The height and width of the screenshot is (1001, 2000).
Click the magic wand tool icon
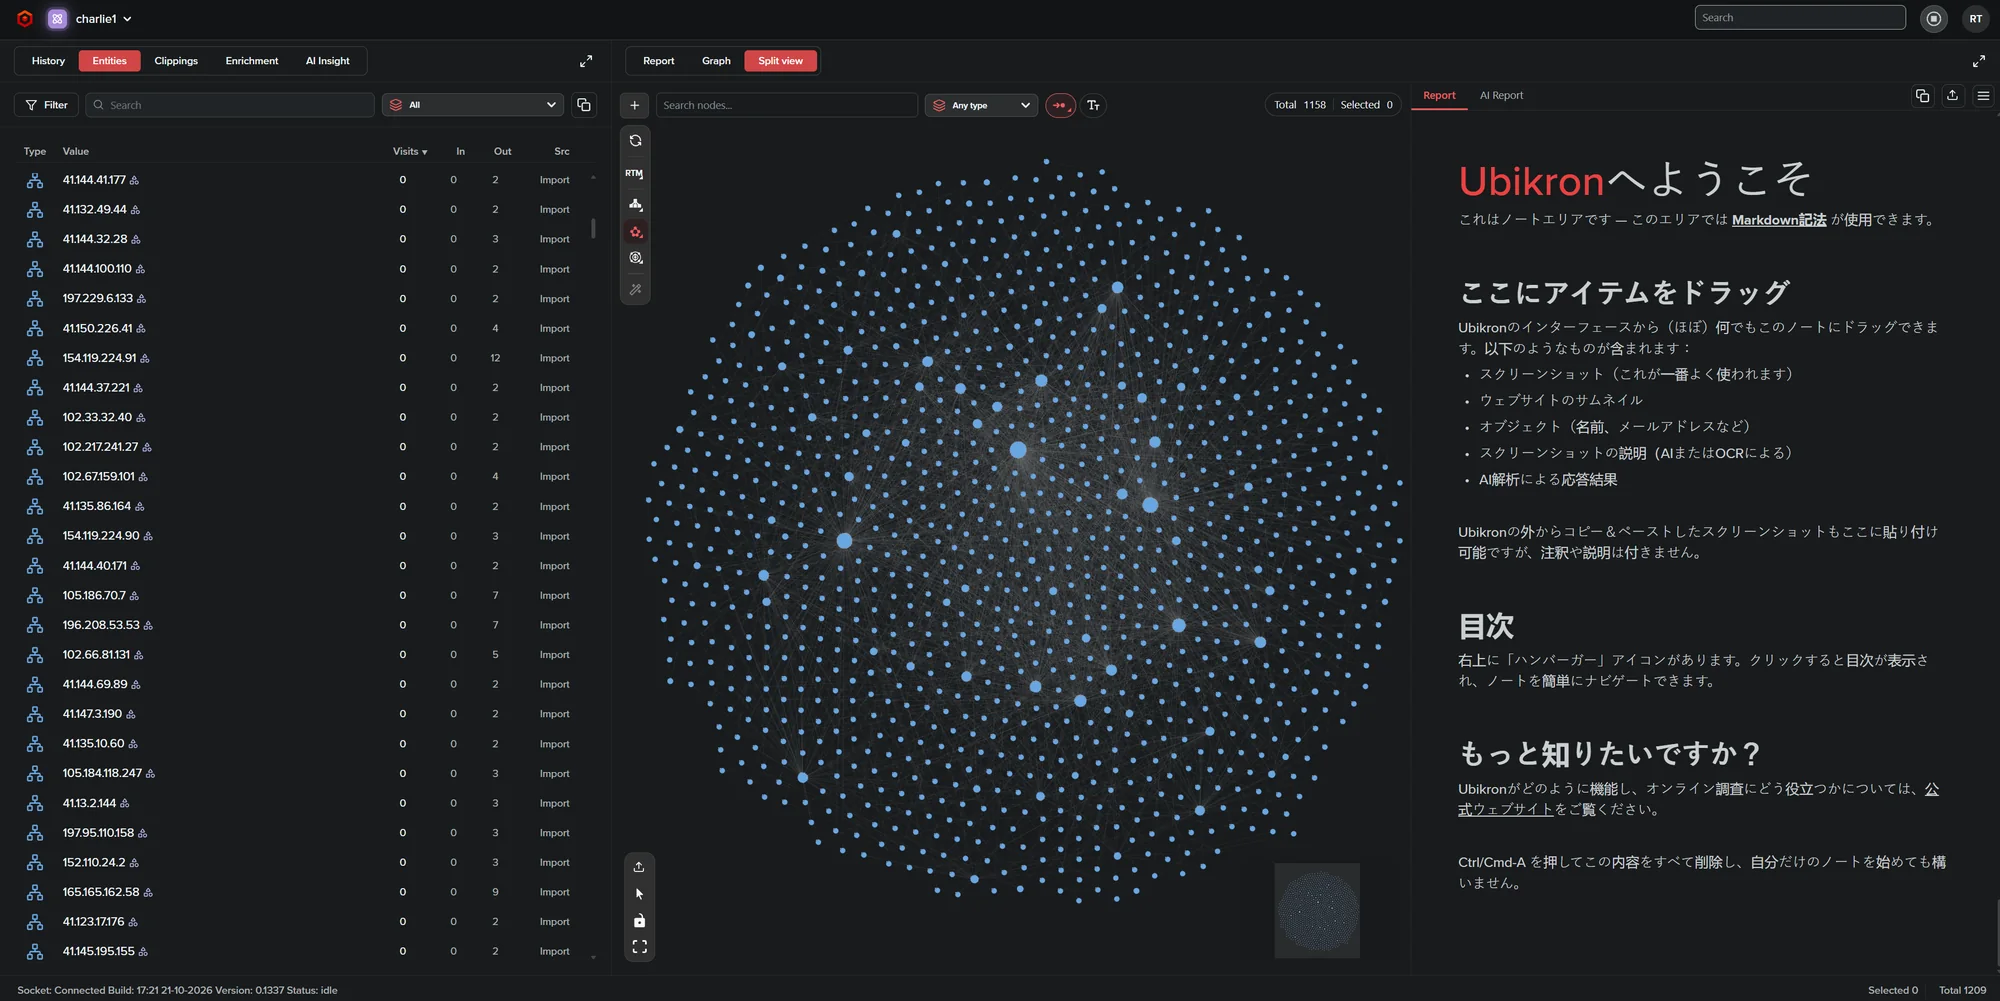click(x=635, y=289)
